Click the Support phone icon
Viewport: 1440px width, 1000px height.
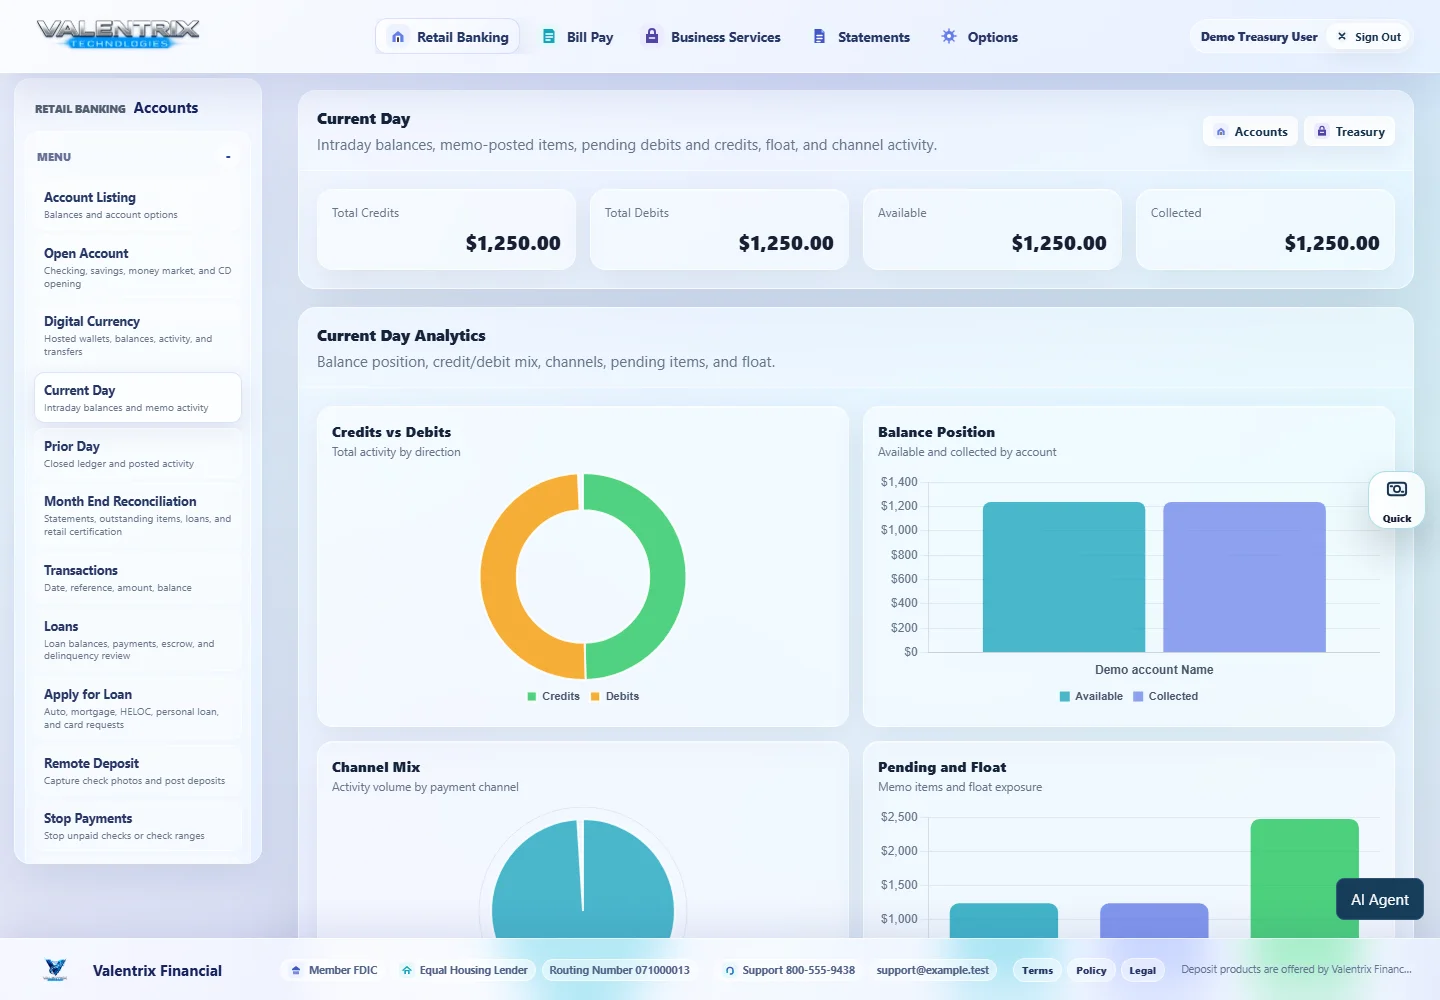click(x=730, y=970)
